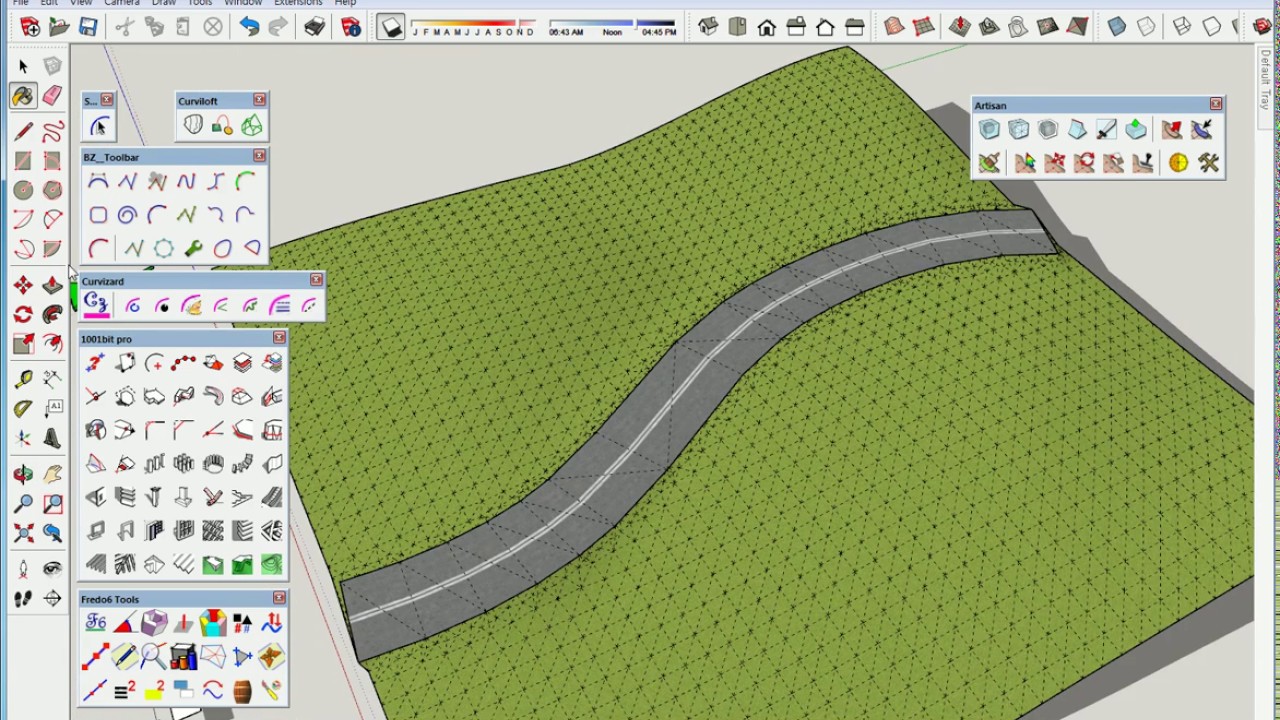Activate the Move tool
1280x720 pixels.
click(23, 285)
